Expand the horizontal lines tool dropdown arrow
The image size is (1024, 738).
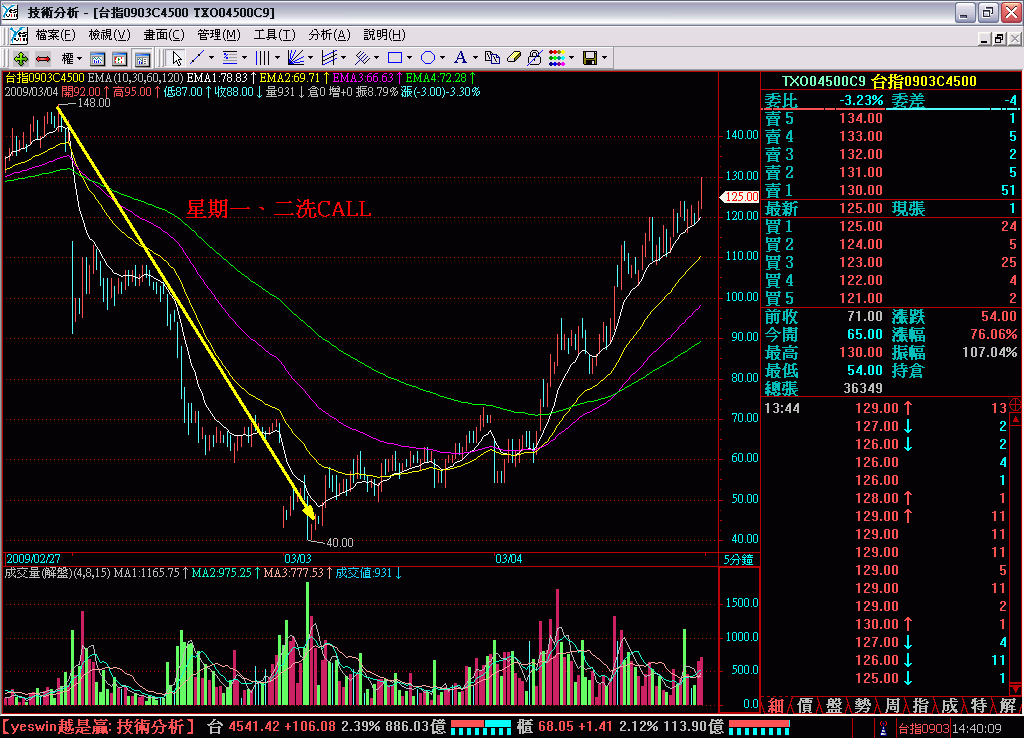click(x=244, y=58)
